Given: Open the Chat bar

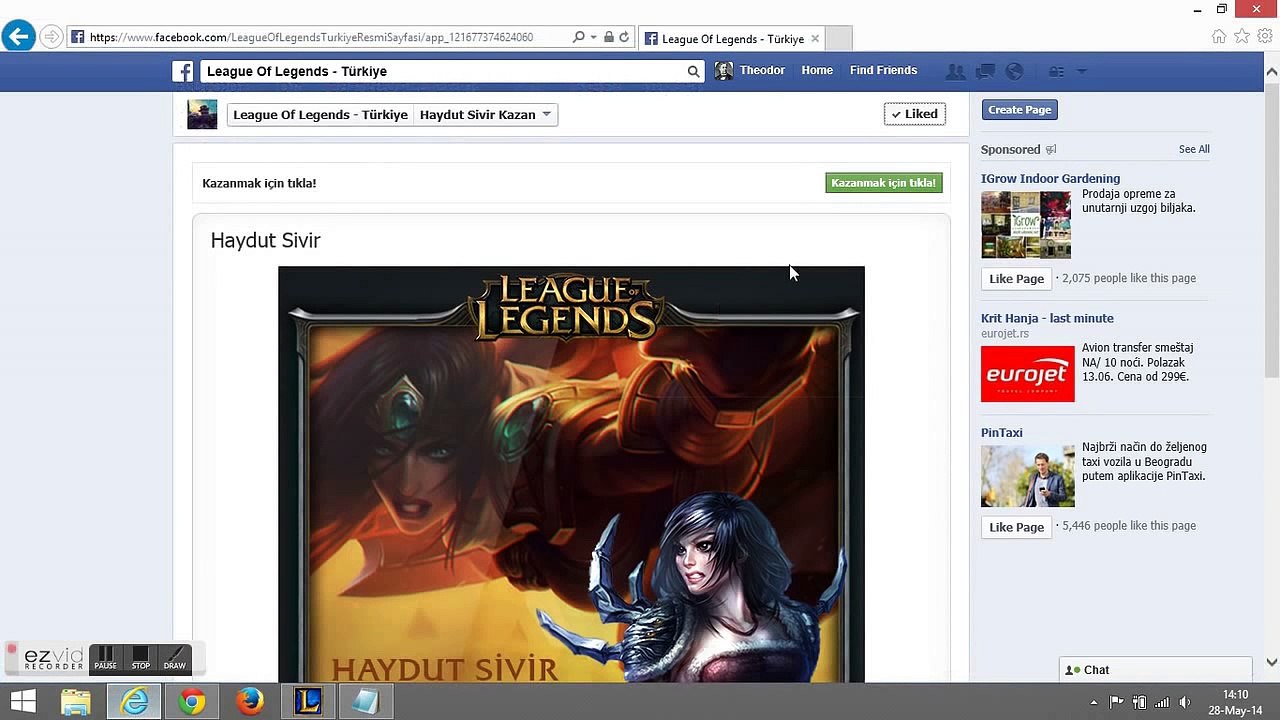Looking at the screenshot, I should pos(1155,670).
